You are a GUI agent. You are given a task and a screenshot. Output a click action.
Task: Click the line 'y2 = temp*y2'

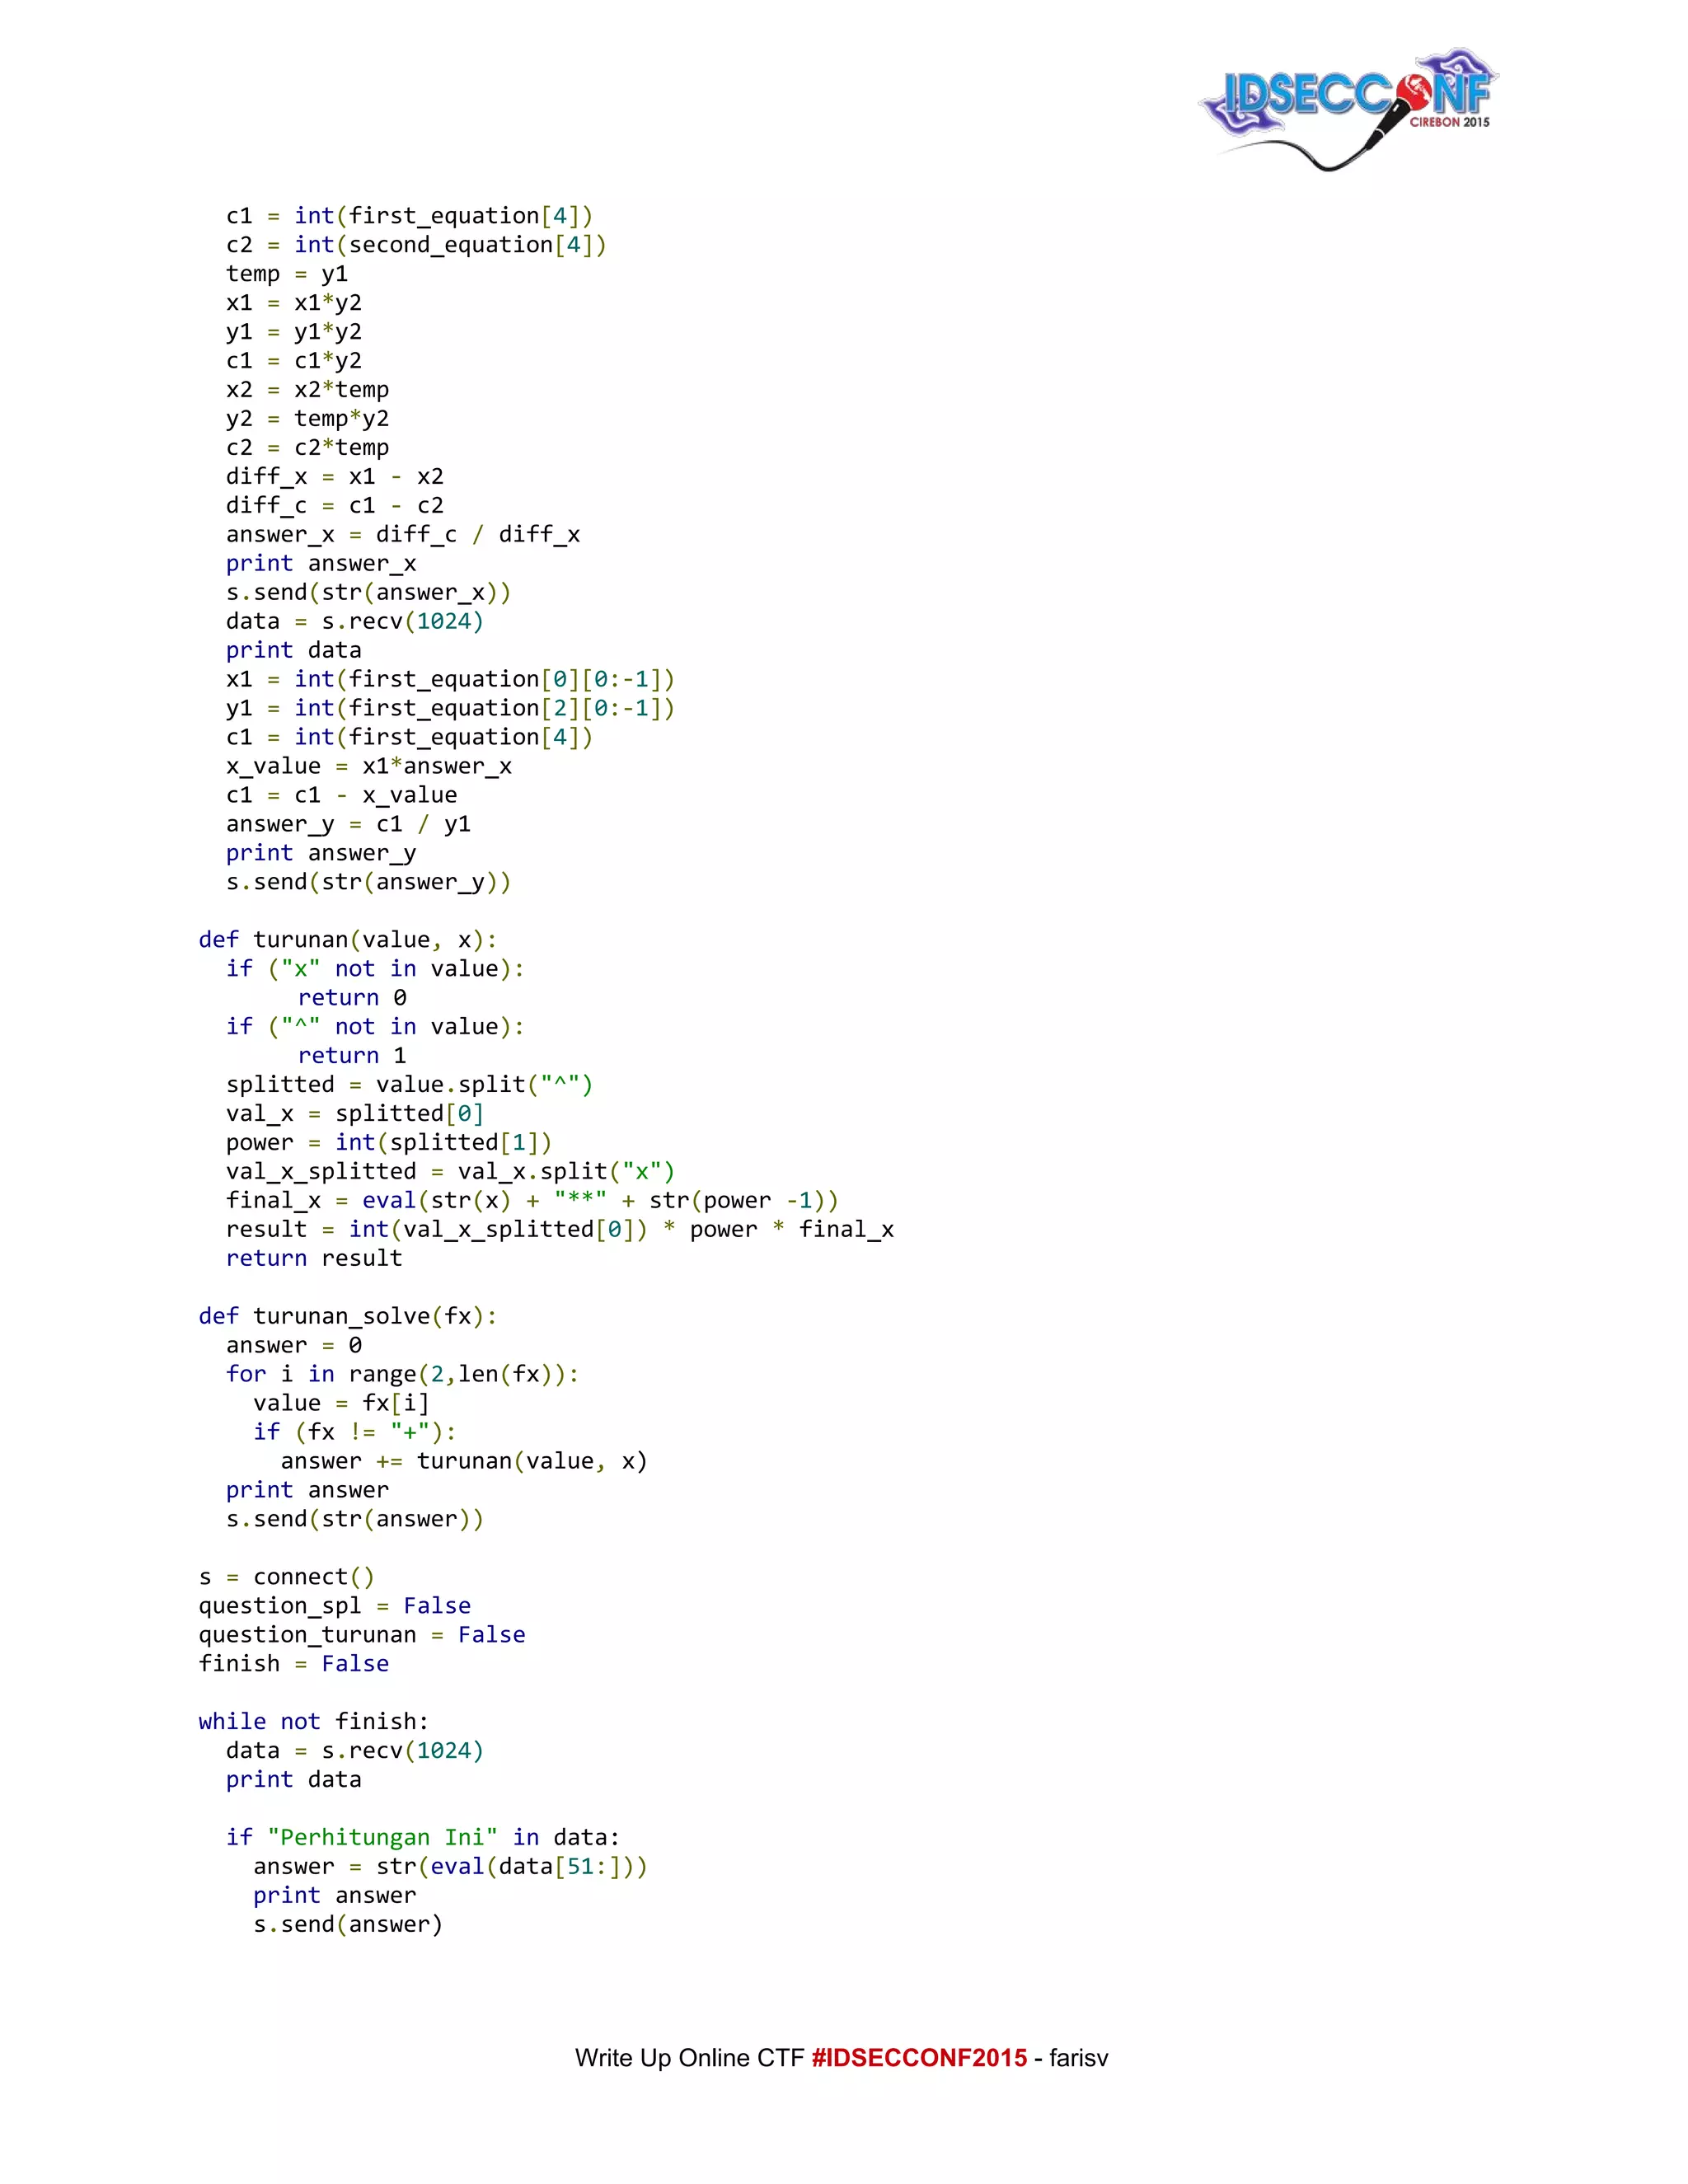pyautogui.click(x=308, y=419)
